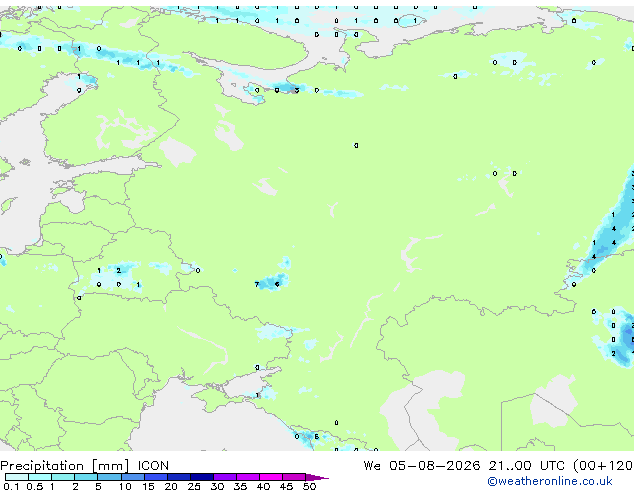The image size is (634, 490).
Task: Pick the legend swatch between 20 and 25
Action: point(179,477)
